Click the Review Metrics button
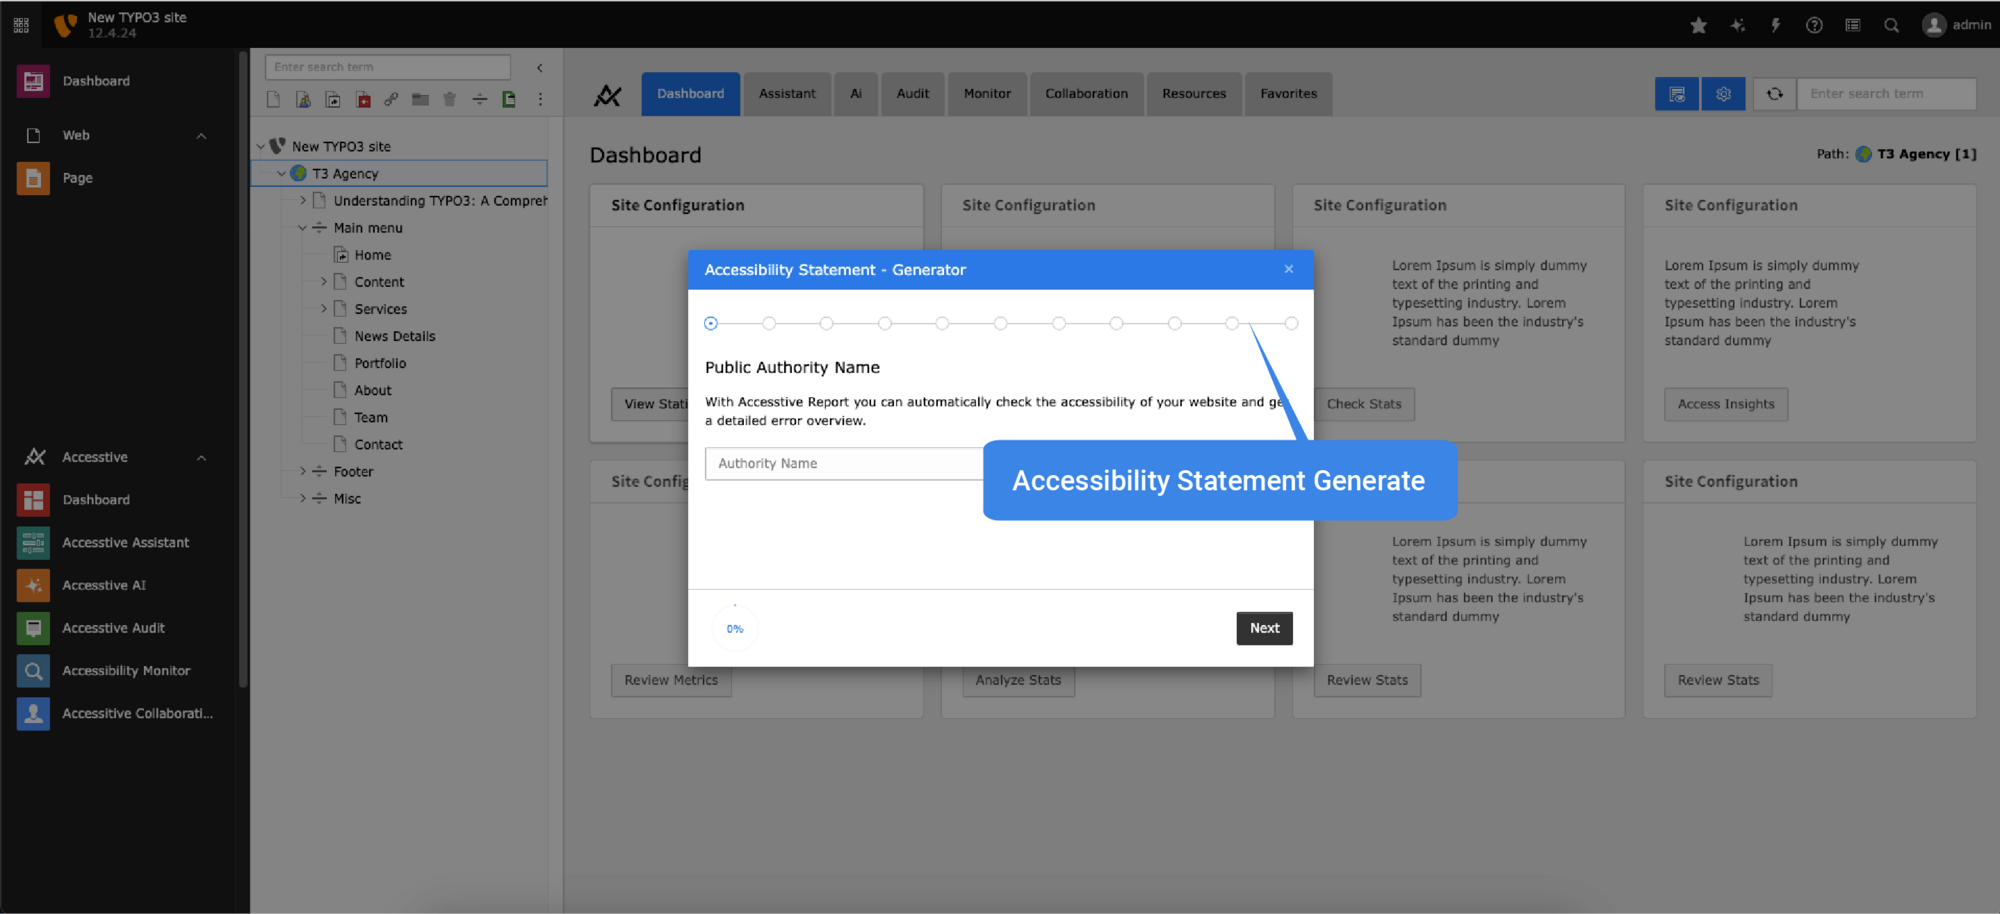Viewport: 2000px width, 914px height. point(671,680)
